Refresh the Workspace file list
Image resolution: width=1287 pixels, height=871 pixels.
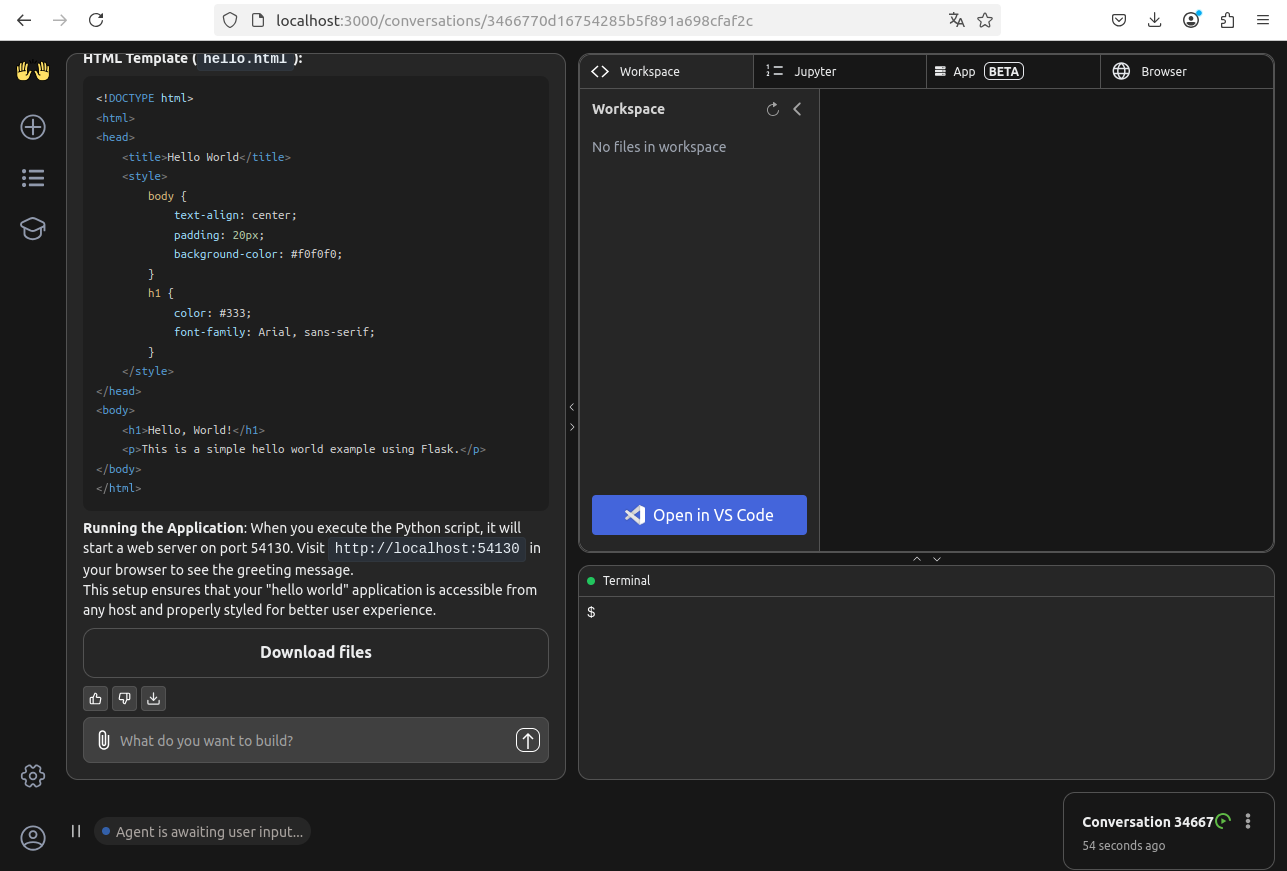click(772, 109)
